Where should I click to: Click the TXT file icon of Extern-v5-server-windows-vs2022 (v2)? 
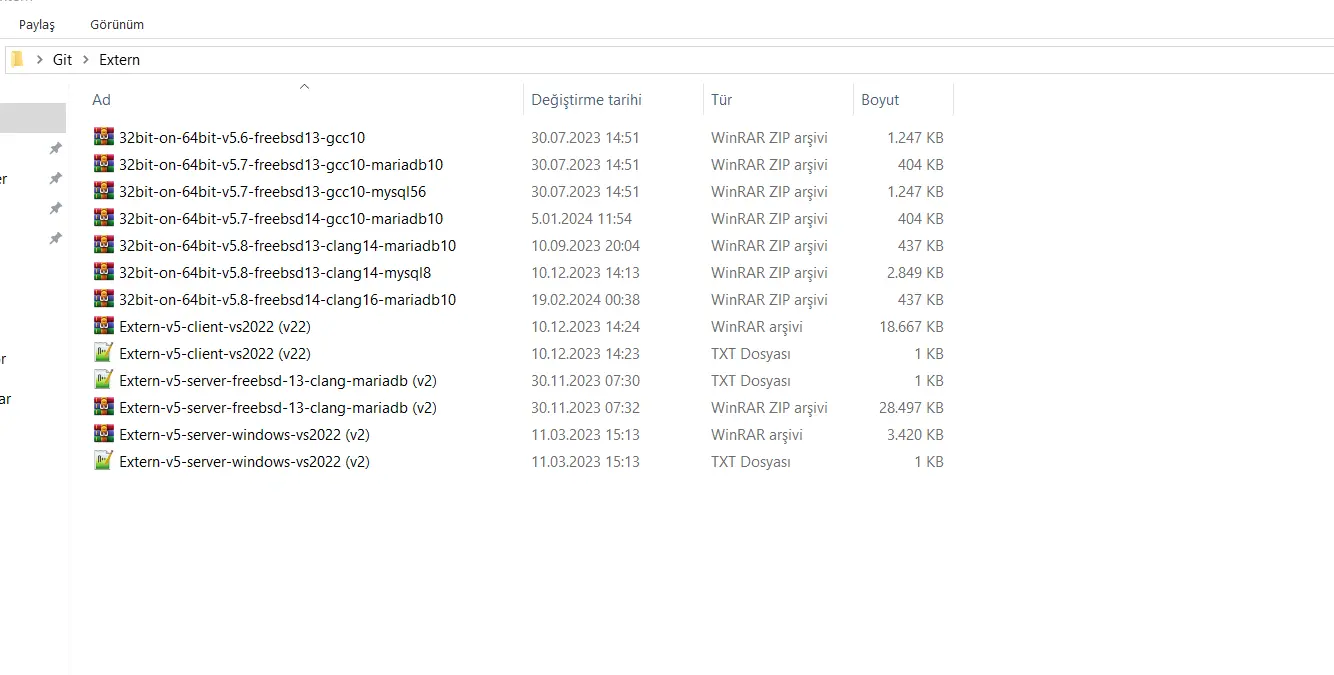(103, 461)
